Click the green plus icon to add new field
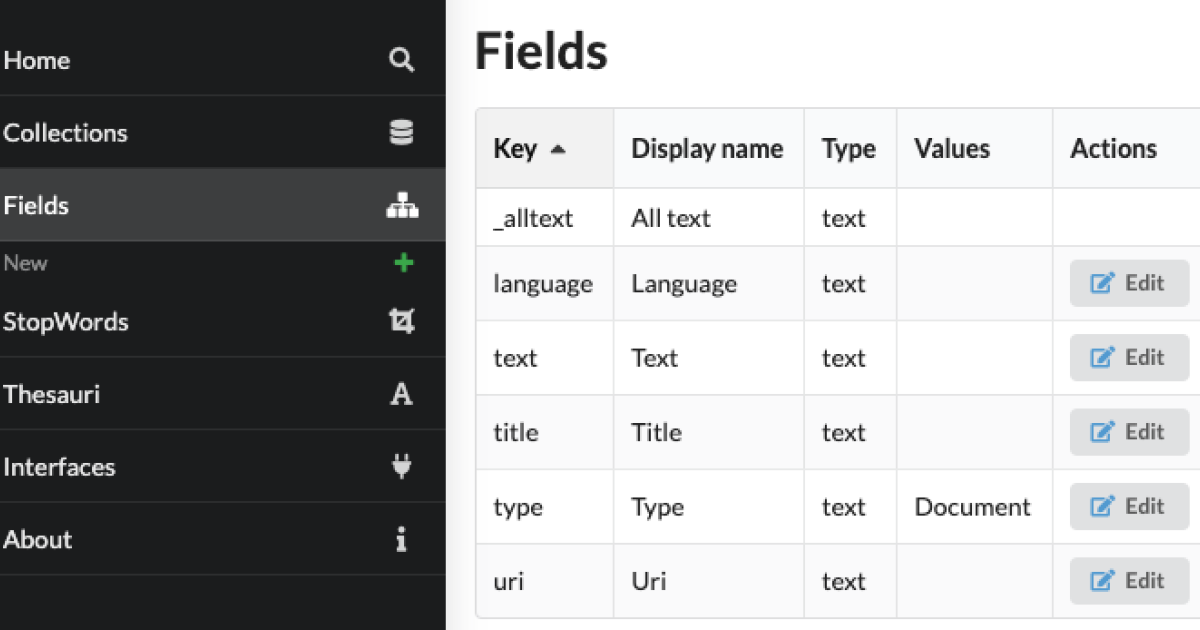Image resolution: width=1200 pixels, height=630 pixels. click(403, 262)
